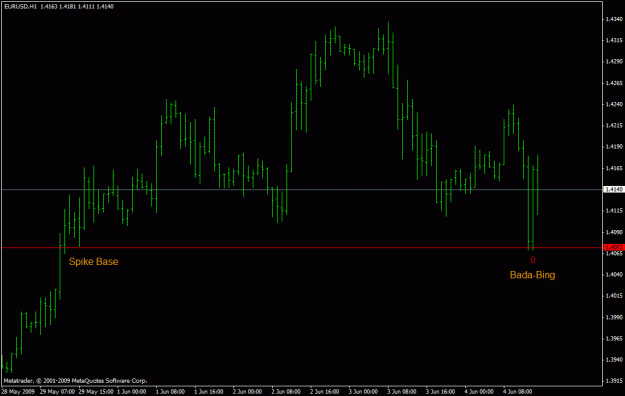
Task: Click the 1.4265 price axis label
Action: point(614,83)
